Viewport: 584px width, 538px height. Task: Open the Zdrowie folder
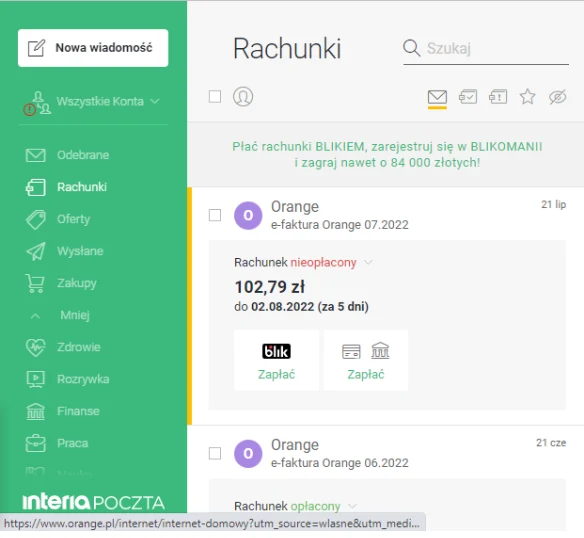point(79,347)
